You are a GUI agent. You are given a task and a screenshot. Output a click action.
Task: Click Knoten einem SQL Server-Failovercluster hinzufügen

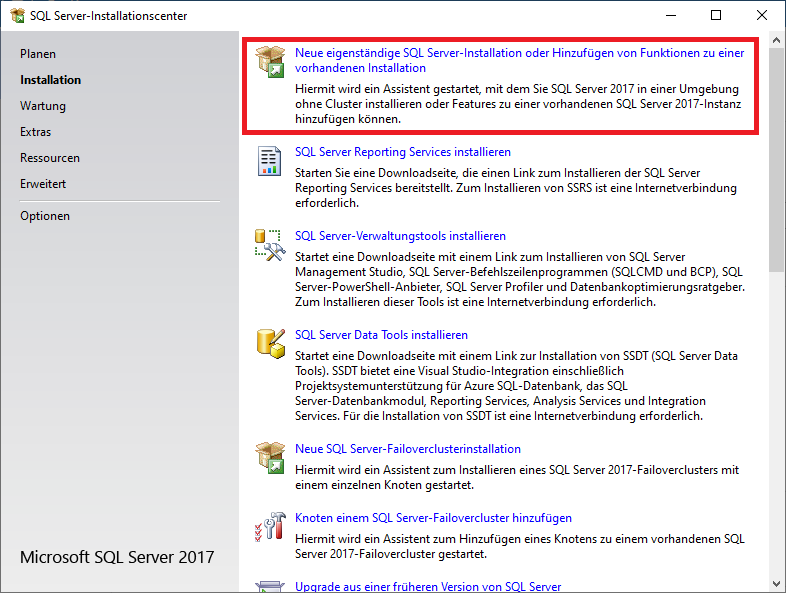433,518
